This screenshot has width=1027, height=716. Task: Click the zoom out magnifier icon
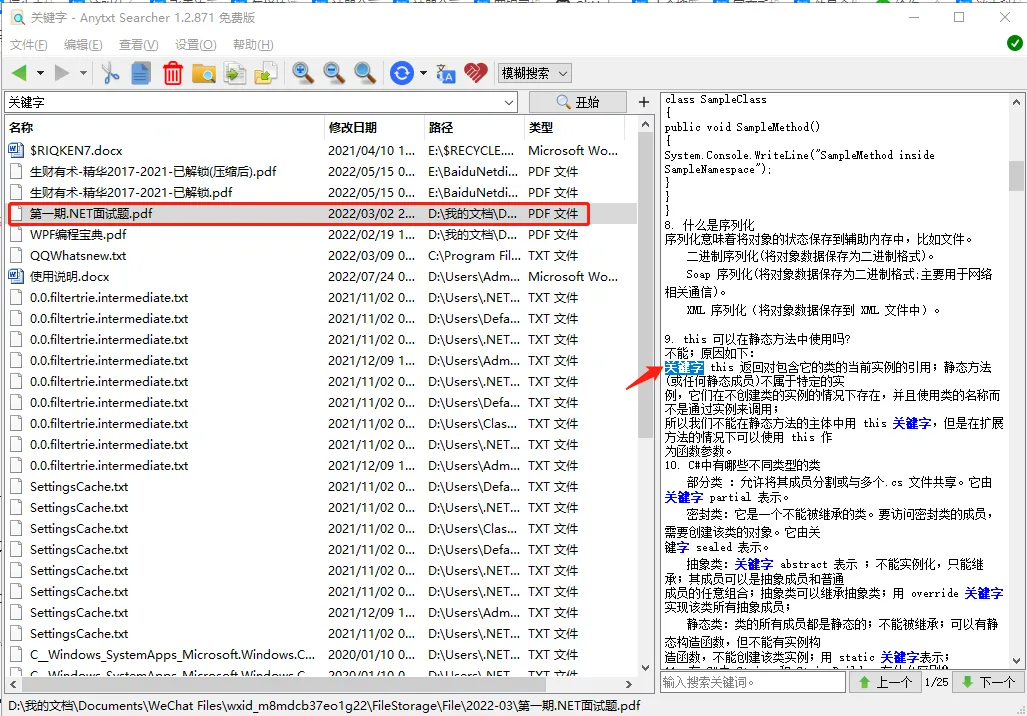tap(334, 73)
